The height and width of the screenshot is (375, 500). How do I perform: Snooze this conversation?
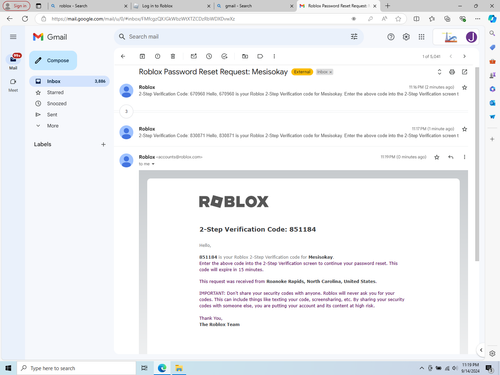(209, 56)
